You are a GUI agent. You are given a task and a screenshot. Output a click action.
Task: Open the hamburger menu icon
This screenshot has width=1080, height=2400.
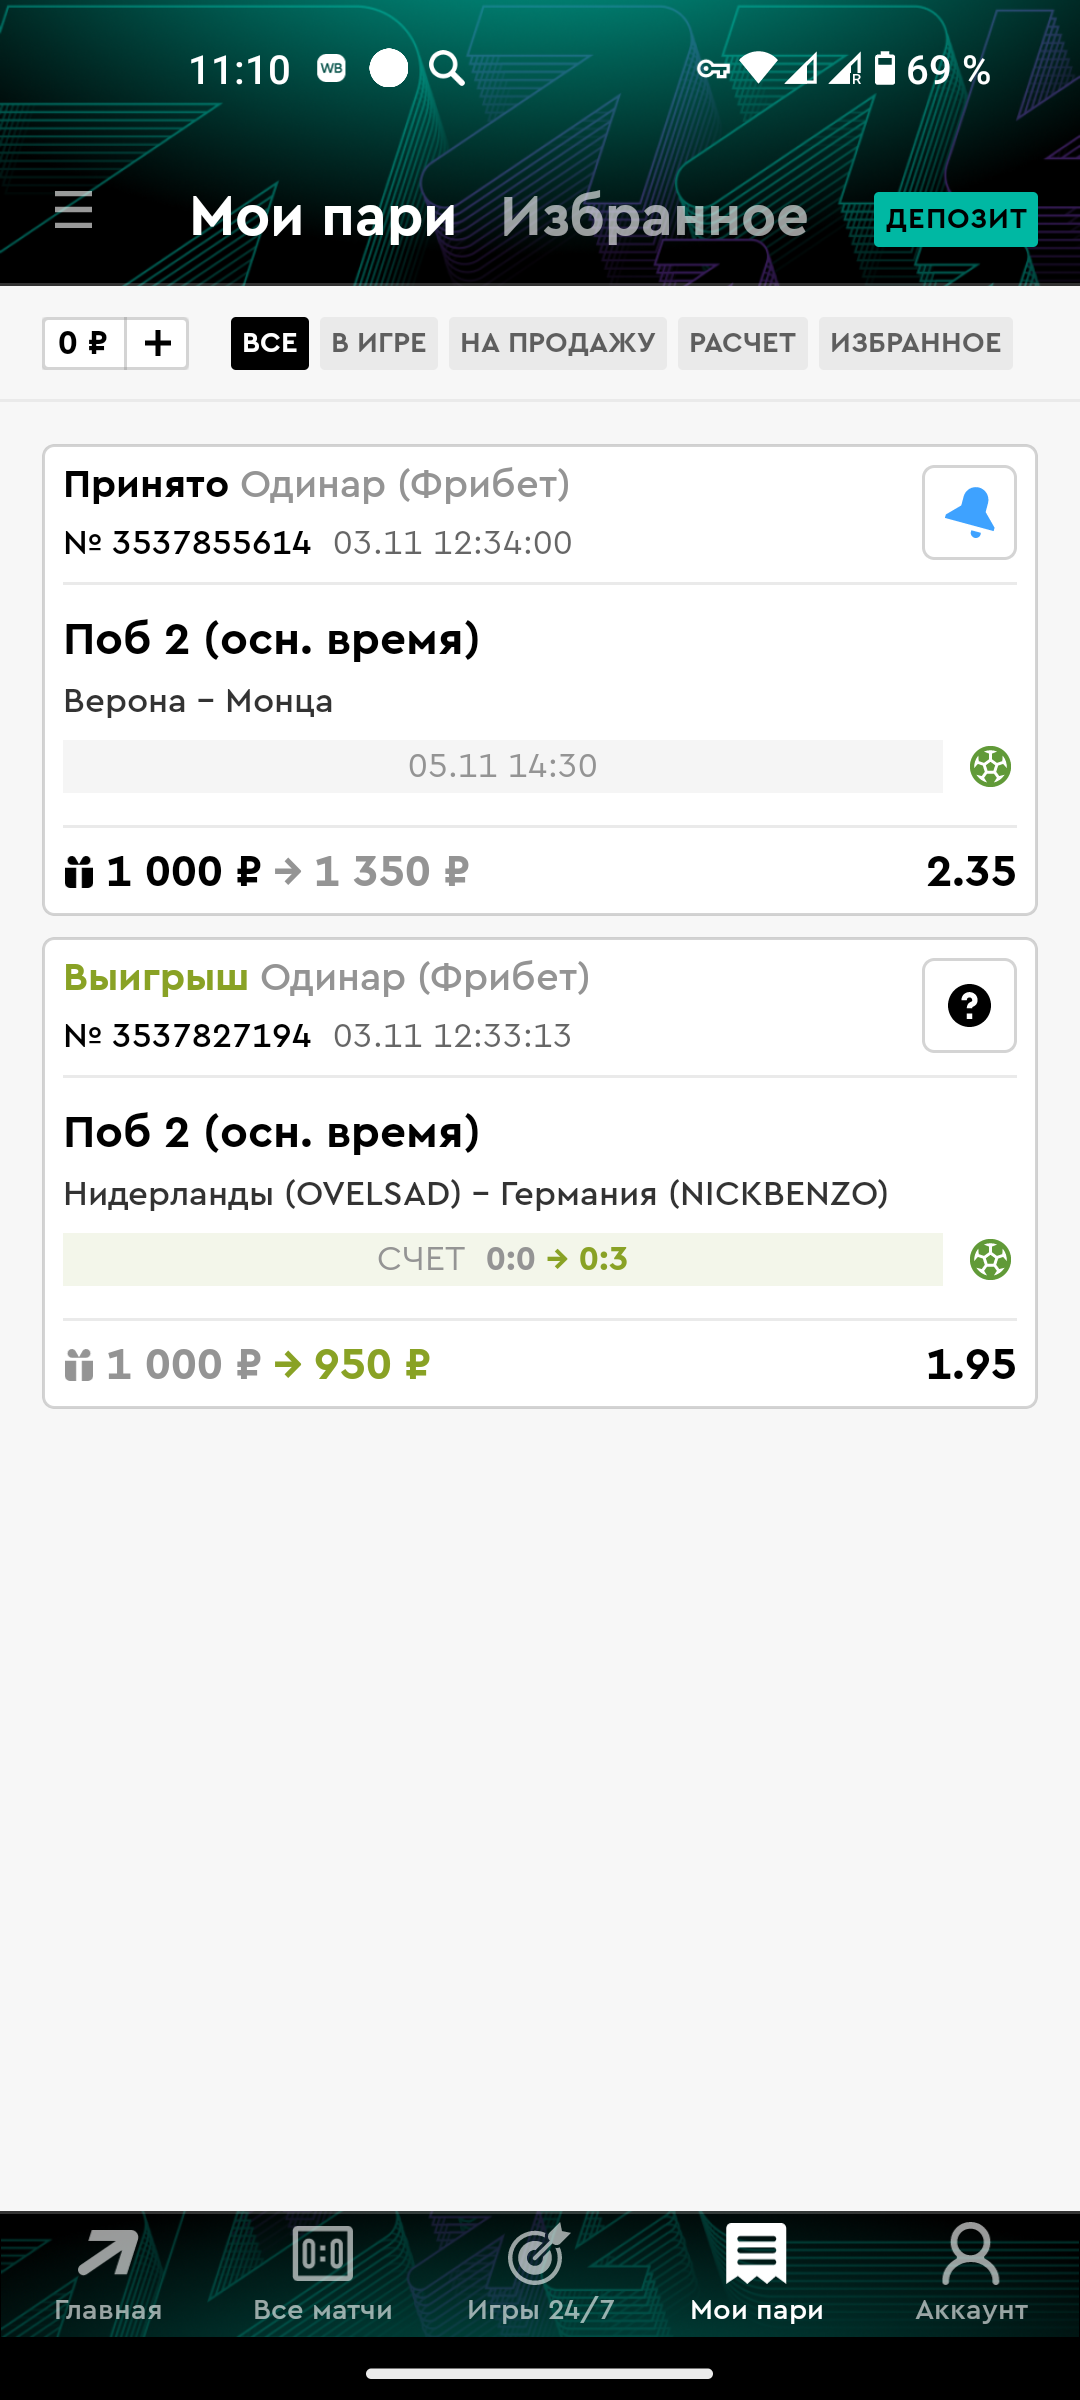(73, 211)
